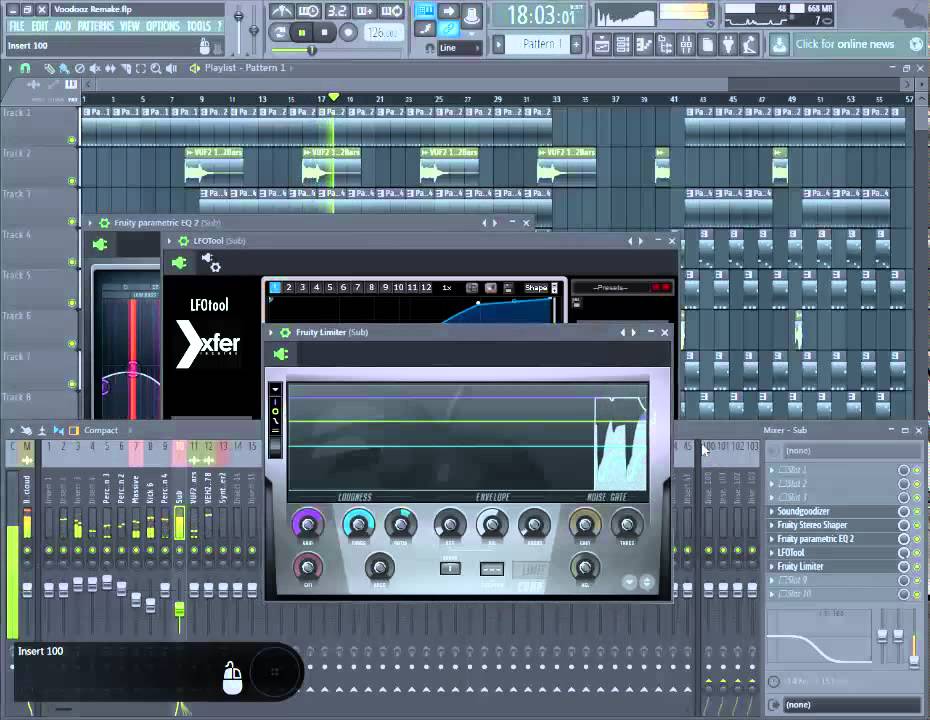
Task: Open the Playlist view icon
Action: [601, 44]
